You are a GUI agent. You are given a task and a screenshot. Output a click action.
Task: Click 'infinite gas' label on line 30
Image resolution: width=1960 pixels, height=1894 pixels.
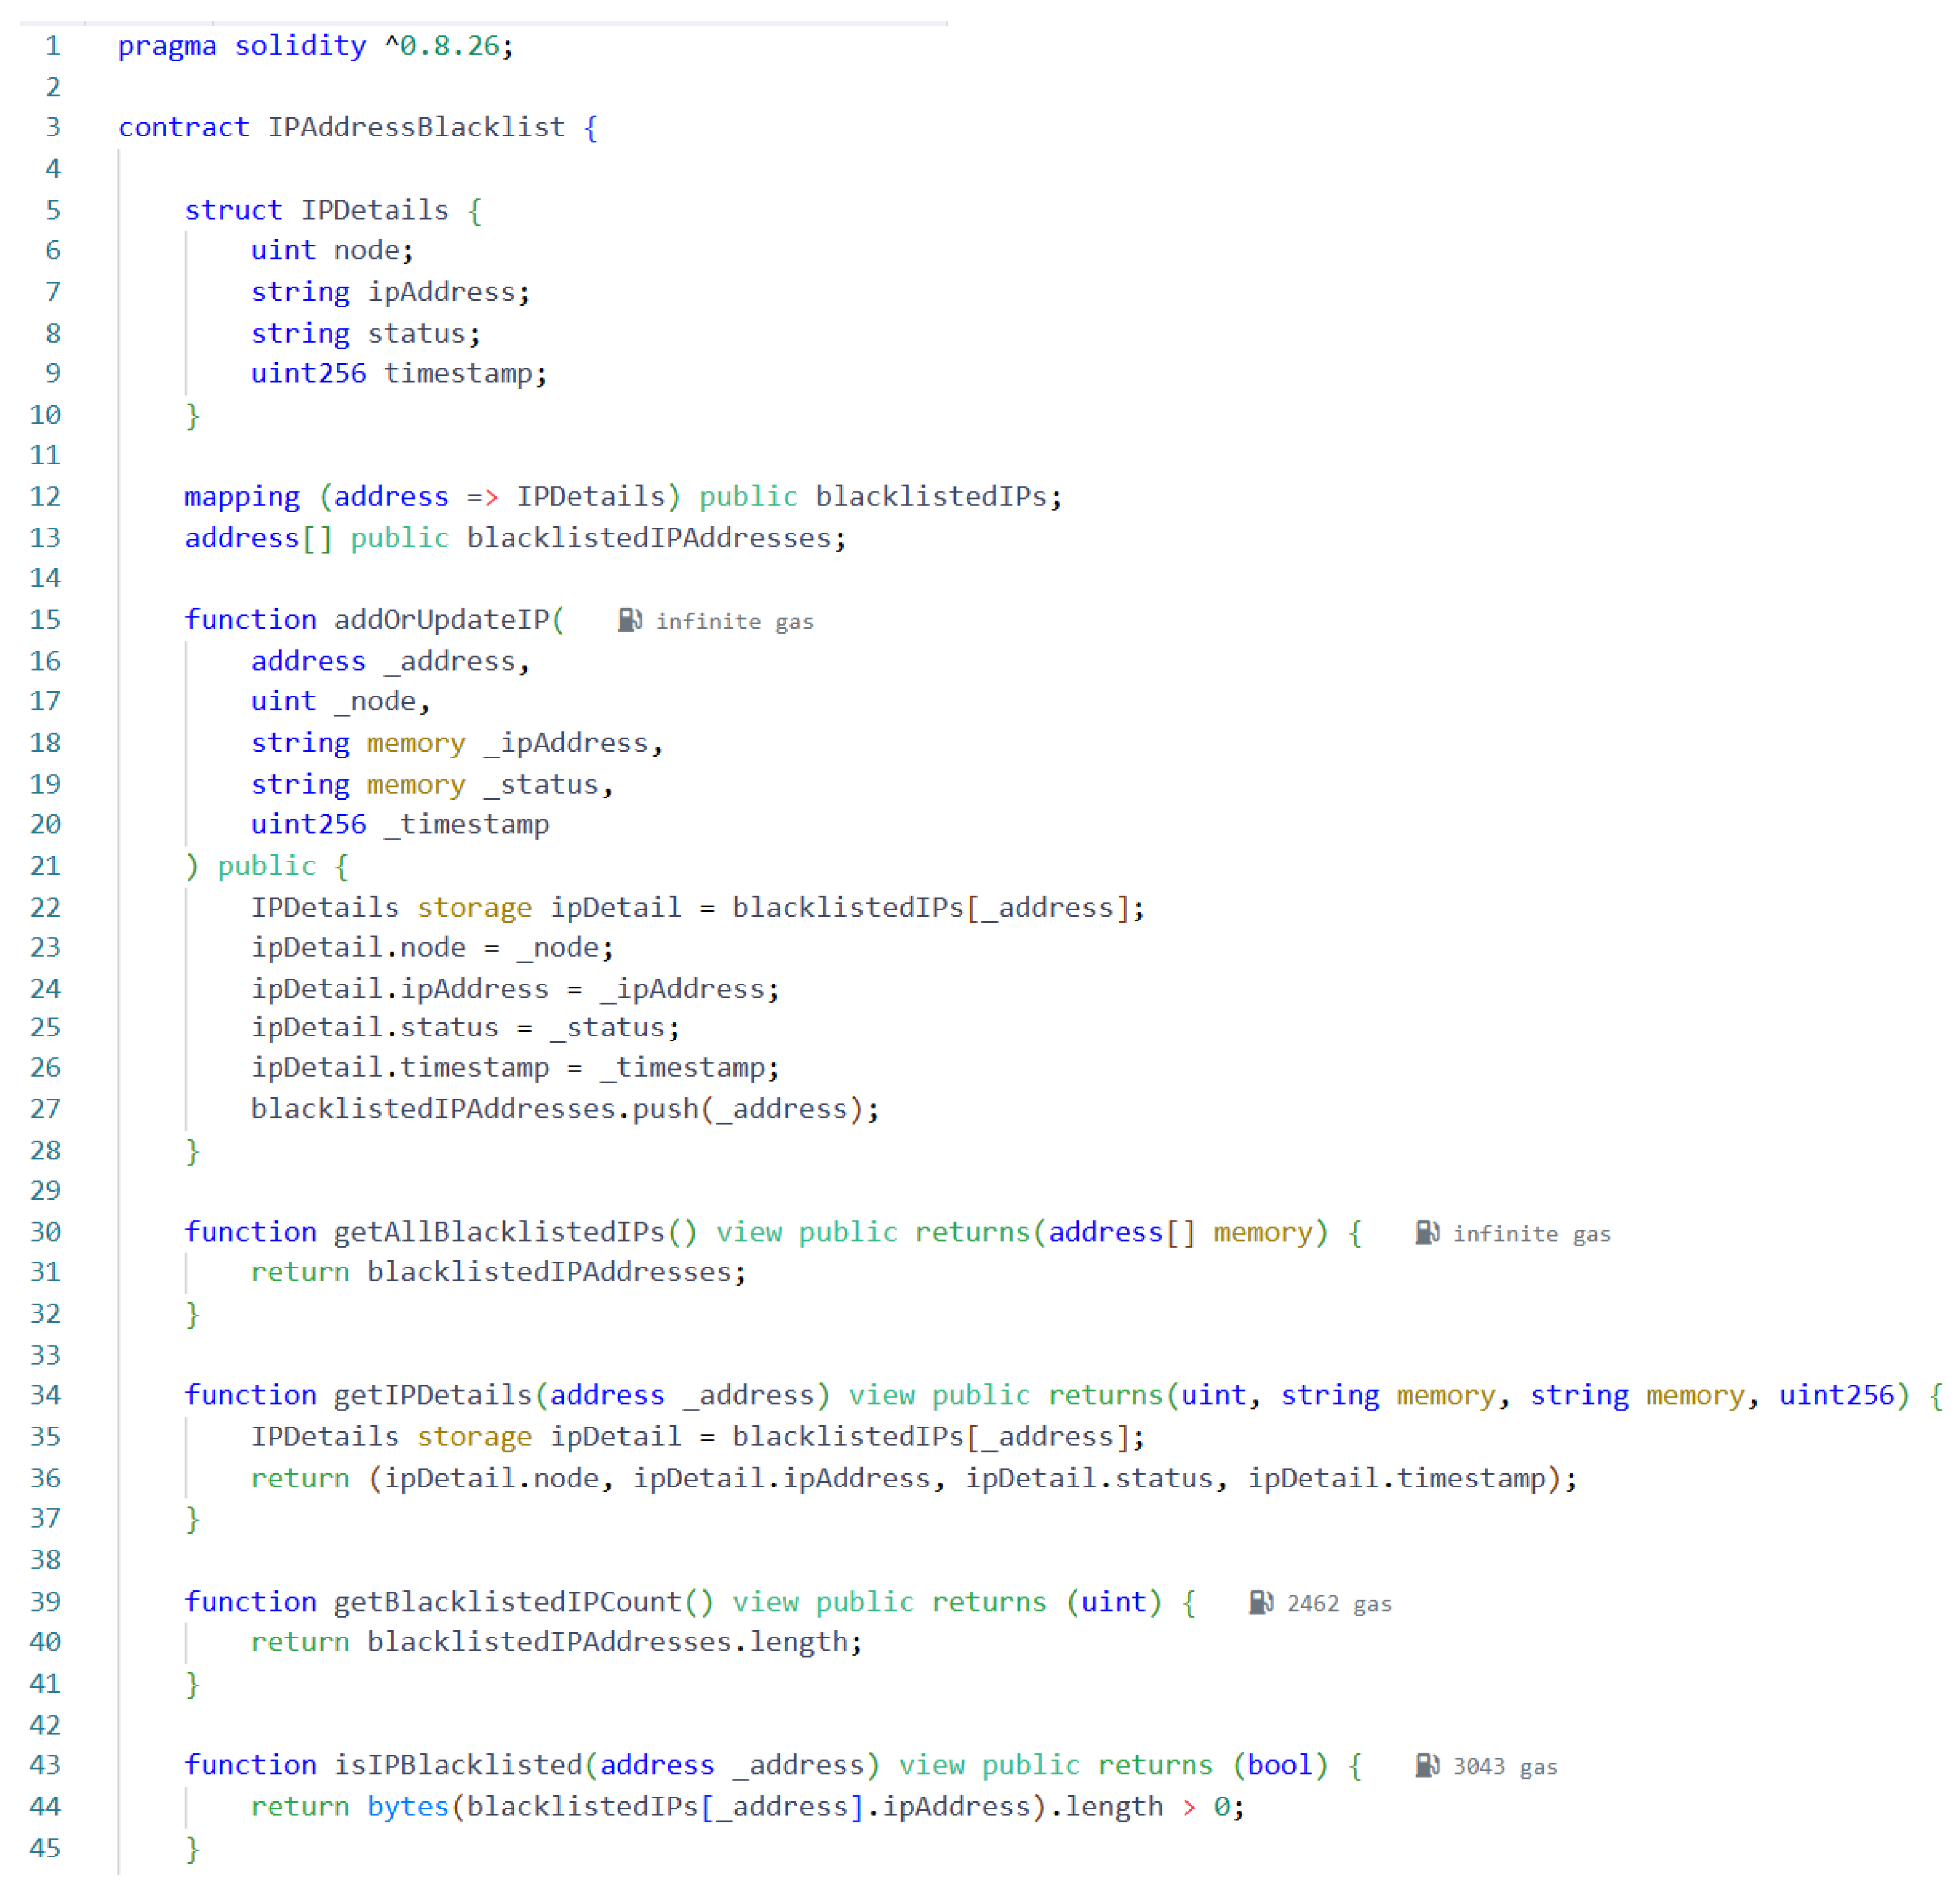point(1531,1234)
